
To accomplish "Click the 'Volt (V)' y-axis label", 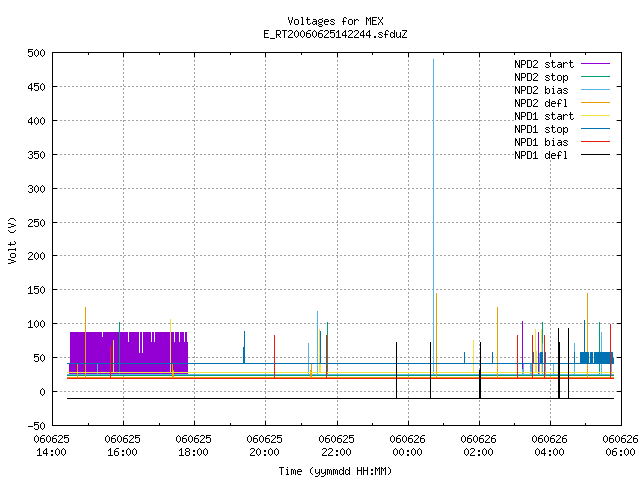I will [12, 240].
